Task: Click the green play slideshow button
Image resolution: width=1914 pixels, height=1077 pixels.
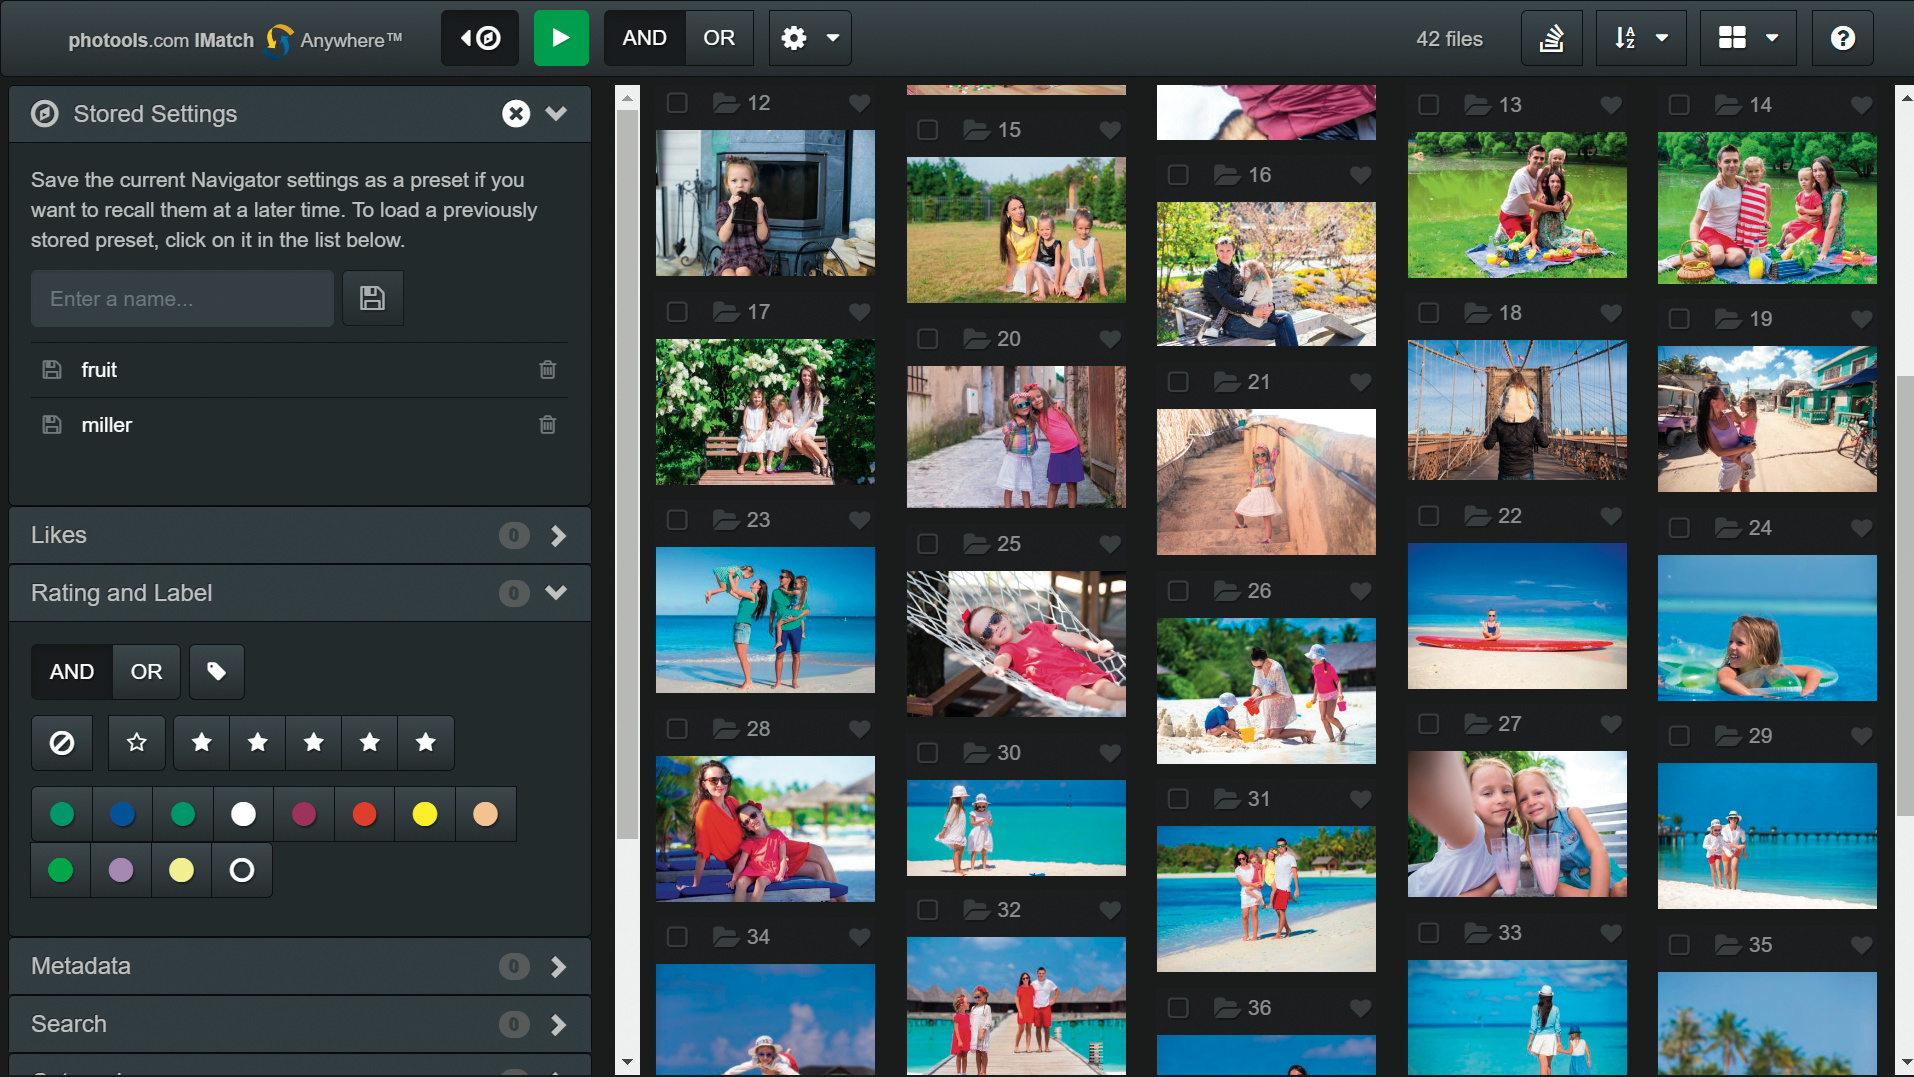Action: (560, 38)
